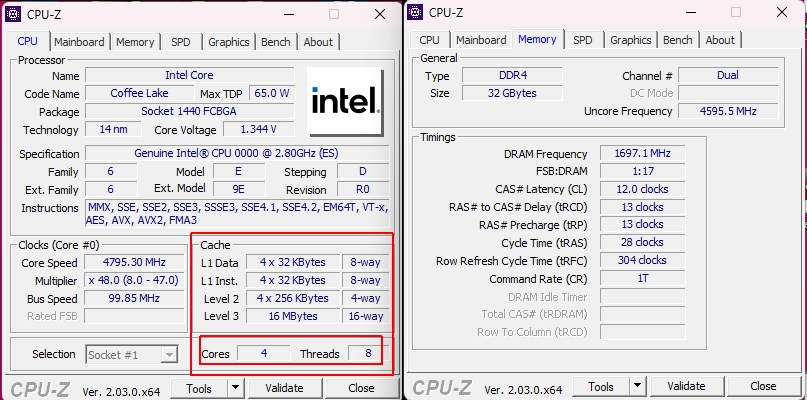
Task: Click the Uncore Frequency value 4595.5 MHz
Action: [x=728, y=111]
